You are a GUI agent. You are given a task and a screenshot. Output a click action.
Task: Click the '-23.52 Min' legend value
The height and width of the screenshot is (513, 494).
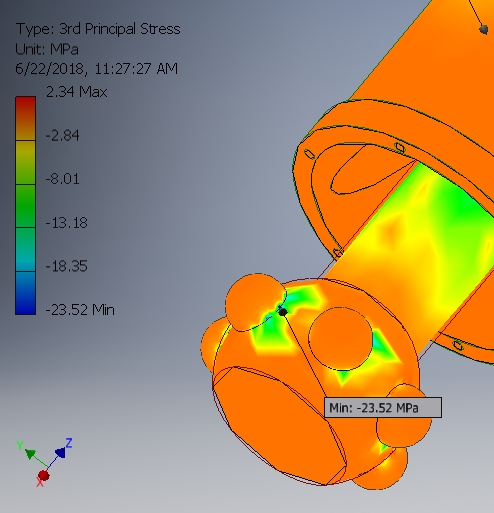(x=80, y=310)
